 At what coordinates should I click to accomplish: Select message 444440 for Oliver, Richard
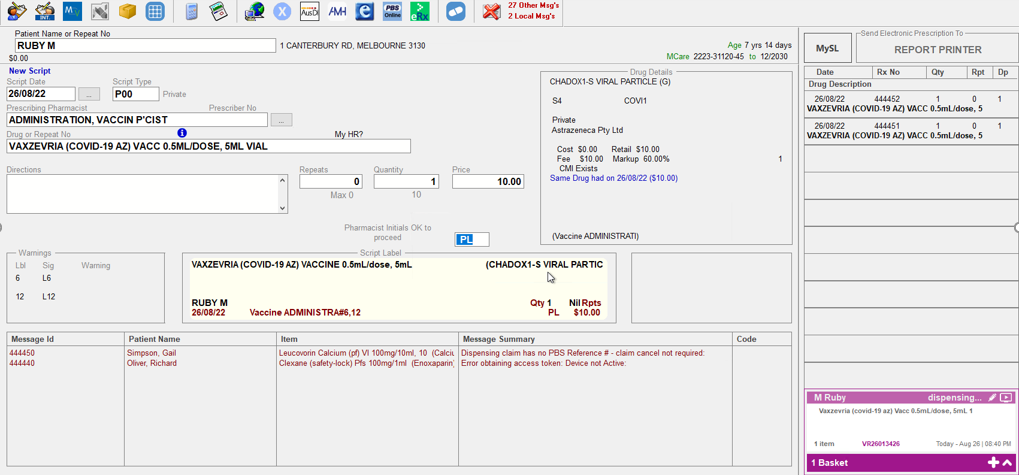point(398,363)
